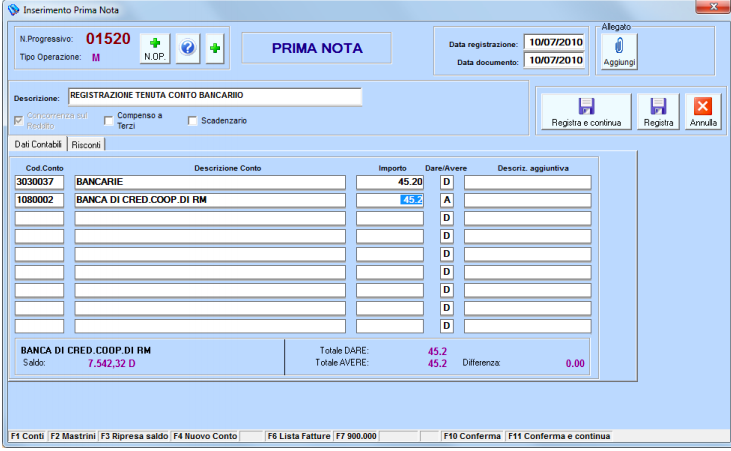
Task: Click the green plus icon right of the help button
Action: 215,49
